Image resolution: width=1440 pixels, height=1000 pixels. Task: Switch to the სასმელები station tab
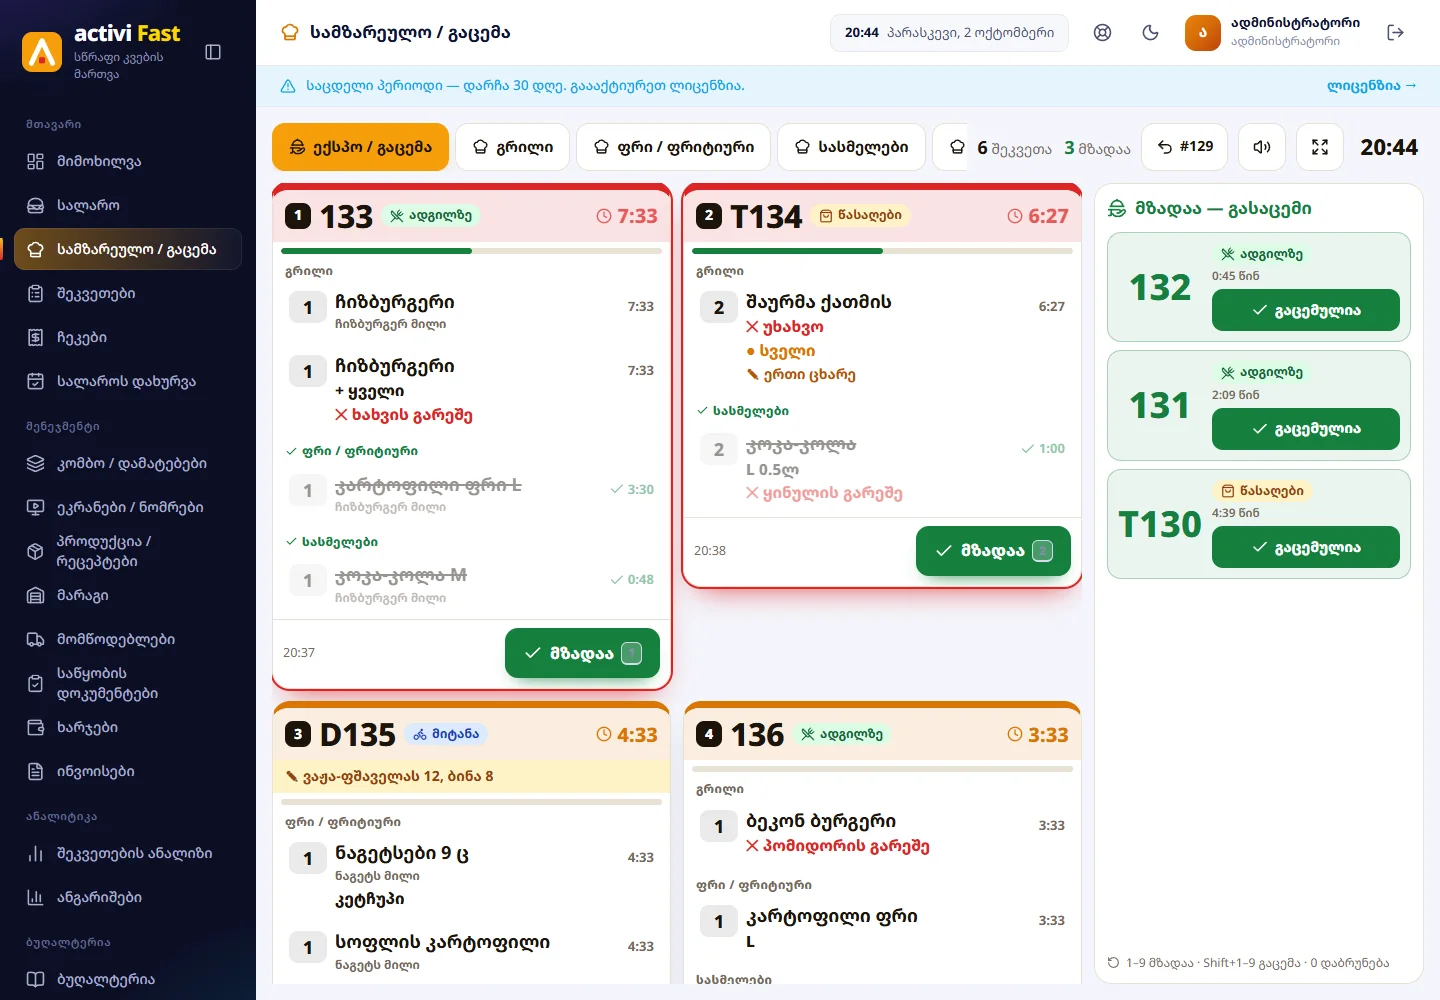pos(851,147)
